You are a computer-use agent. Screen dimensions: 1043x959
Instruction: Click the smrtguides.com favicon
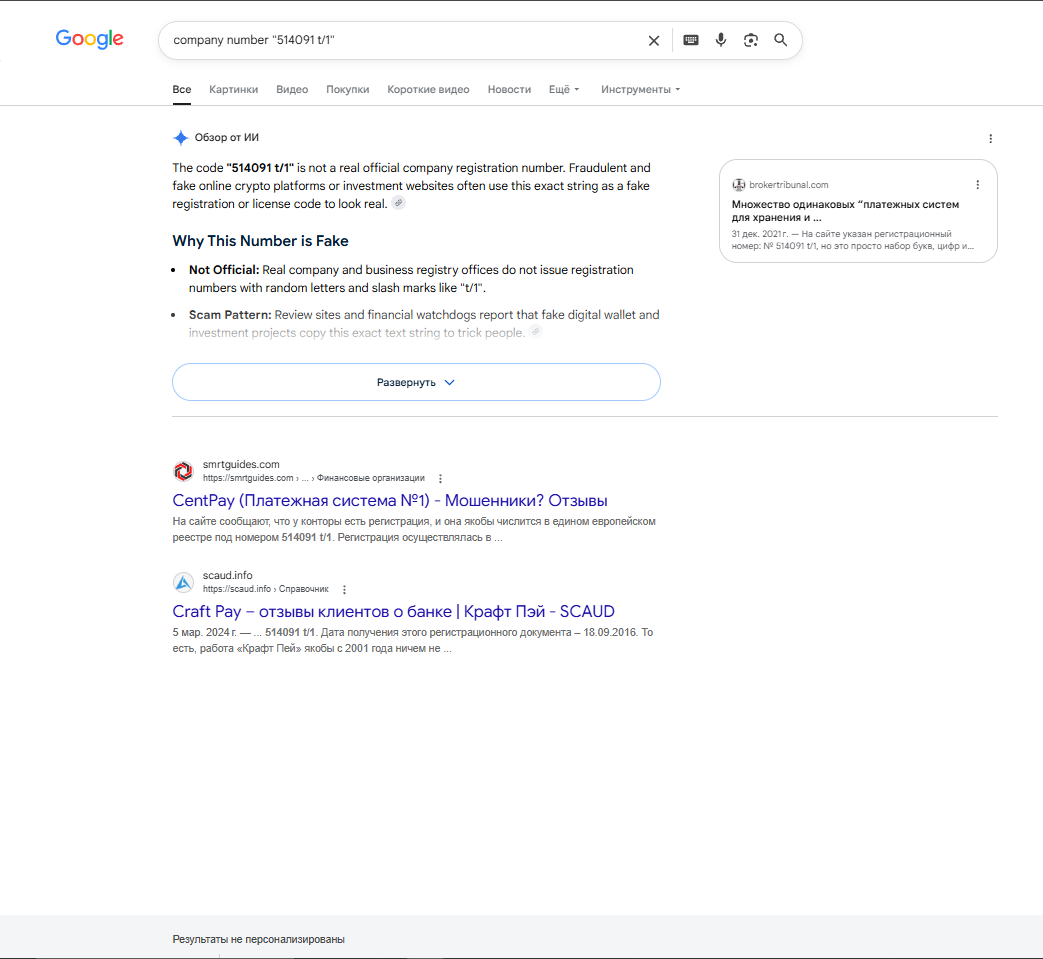pyautogui.click(x=184, y=471)
